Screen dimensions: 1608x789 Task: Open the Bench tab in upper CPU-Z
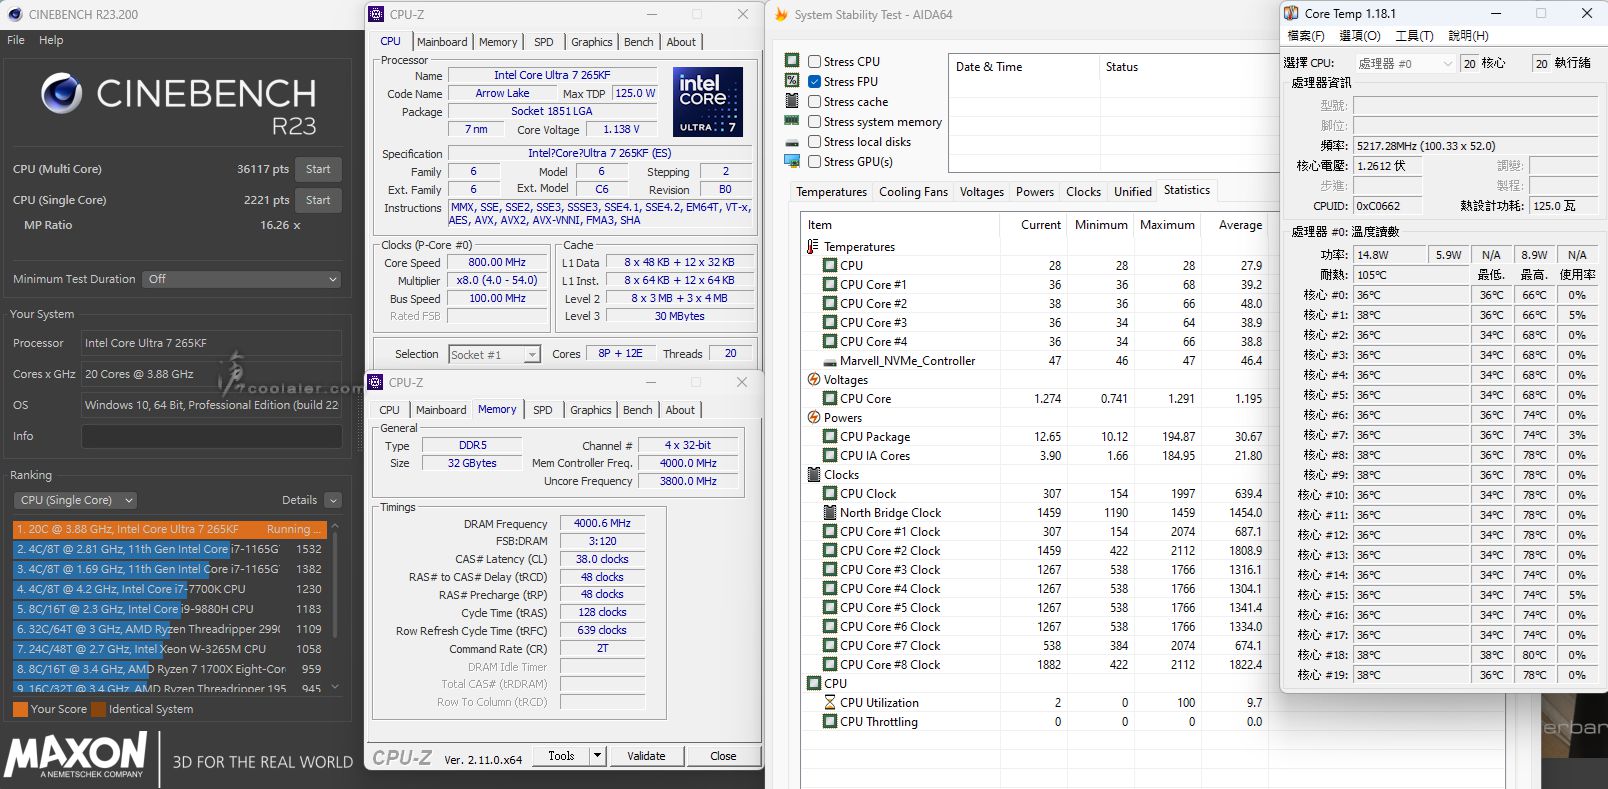tap(638, 42)
